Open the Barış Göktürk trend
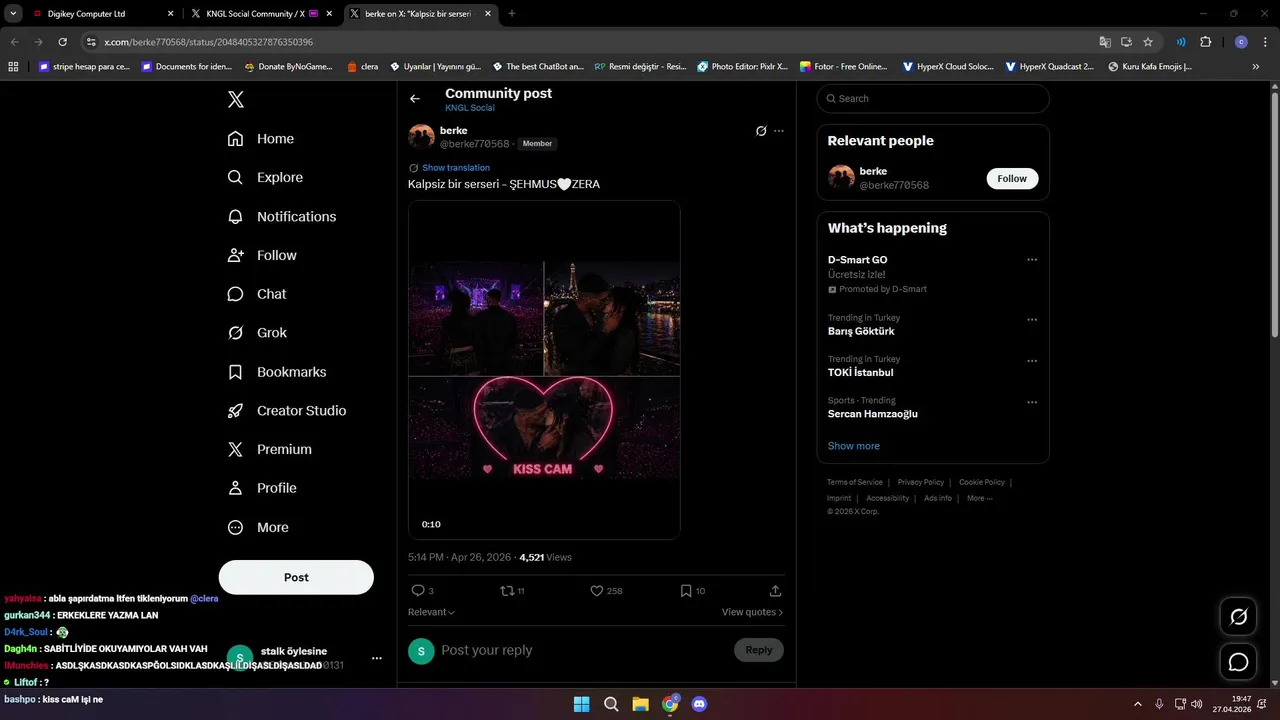The image size is (1280, 720). [x=861, y=331]
